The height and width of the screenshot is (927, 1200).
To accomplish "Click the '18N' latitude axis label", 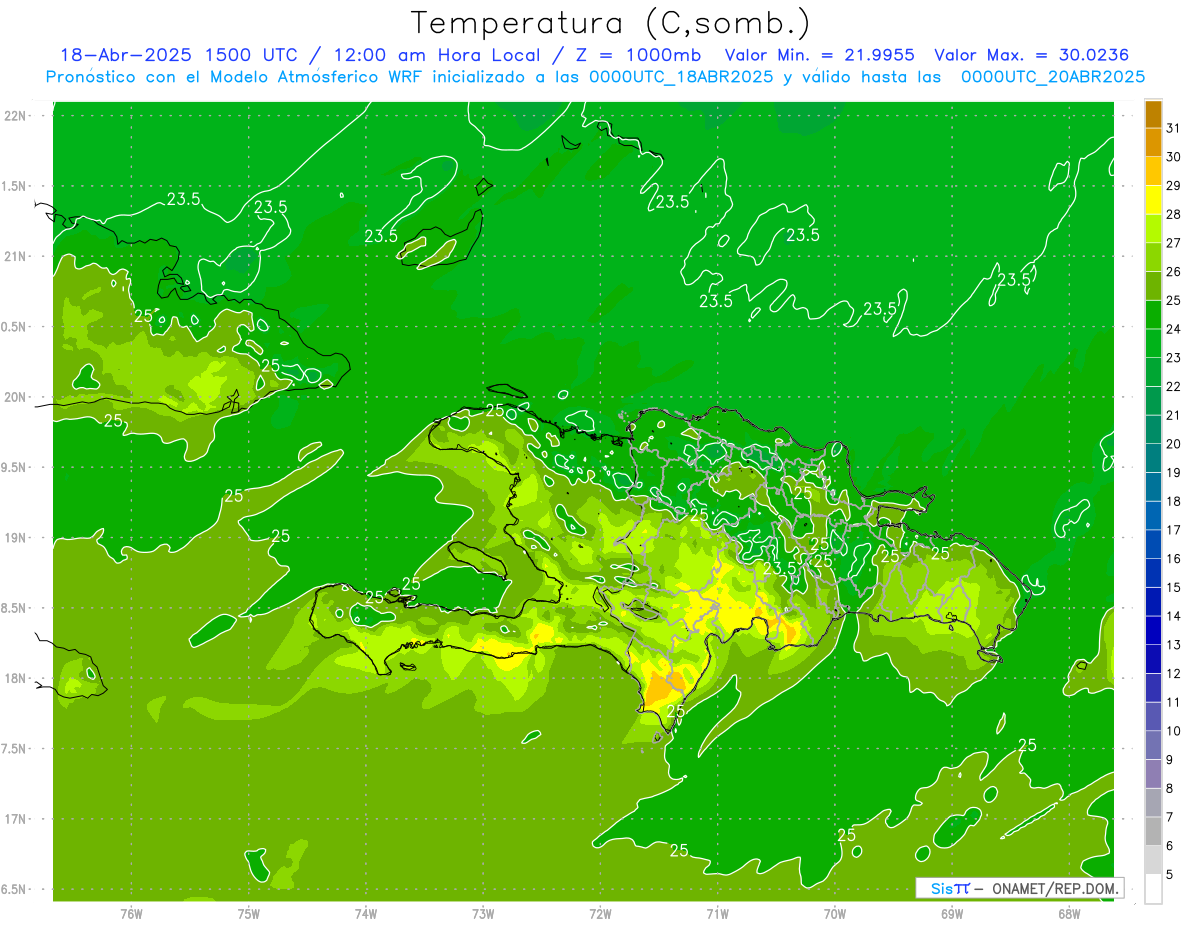I will [x=16, y=678].
